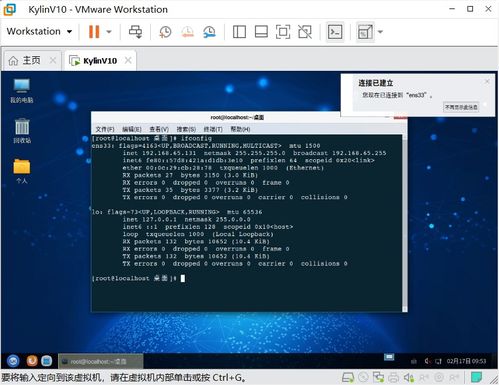Viewport: 499px width, 385px height.
Task: Enter full screen mode icon
Action: (283, 32)
